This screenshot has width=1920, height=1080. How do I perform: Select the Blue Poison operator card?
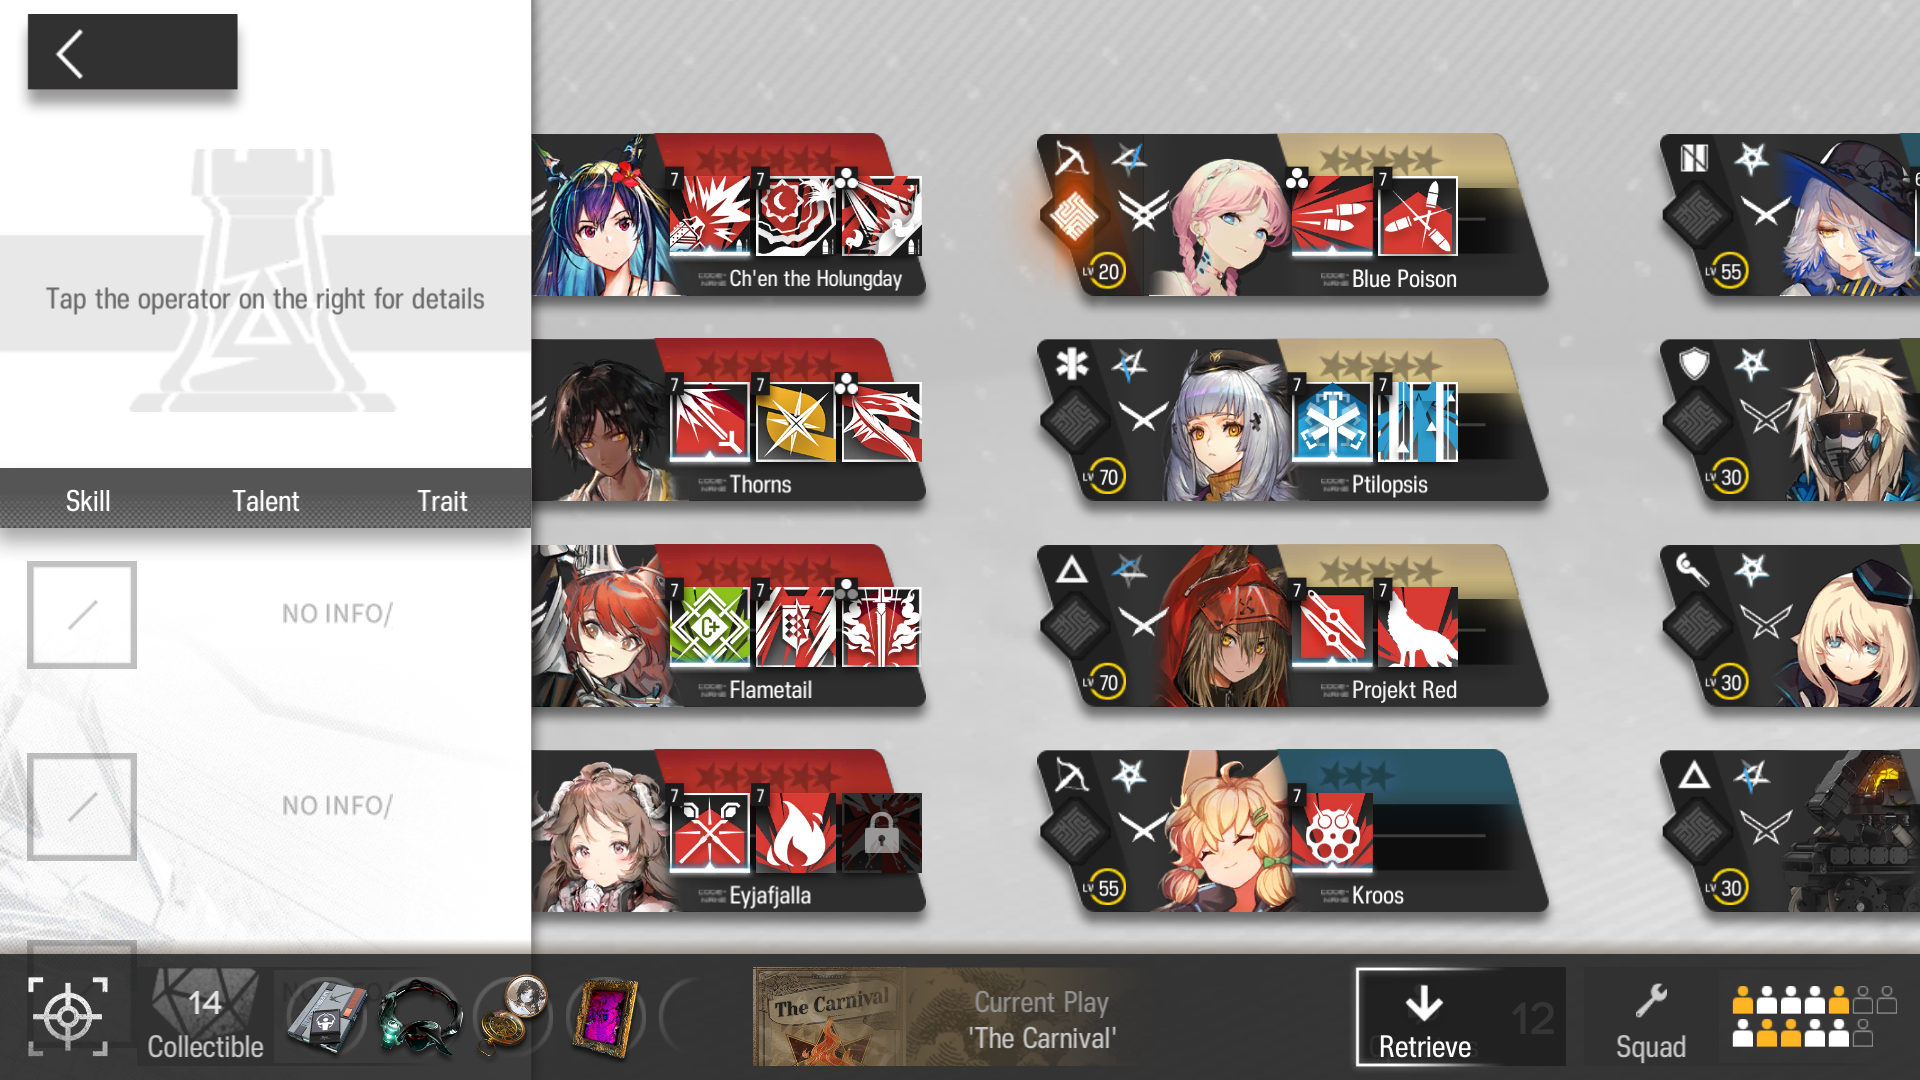pos(1293,215)
